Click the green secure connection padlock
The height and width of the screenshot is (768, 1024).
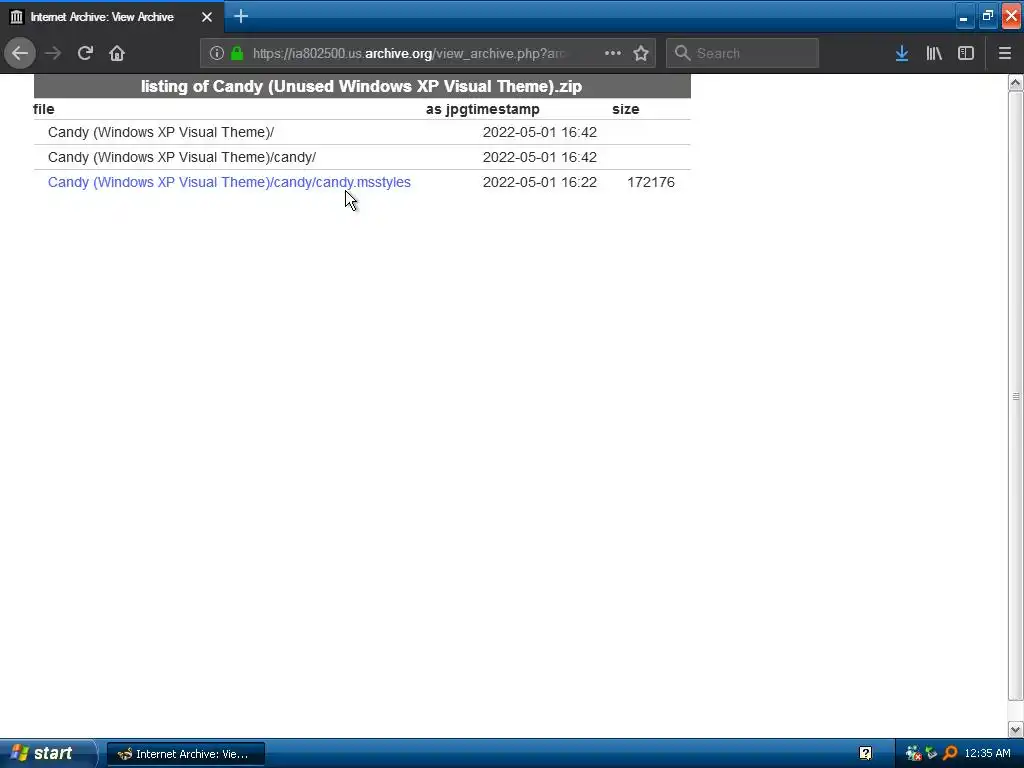237,54
